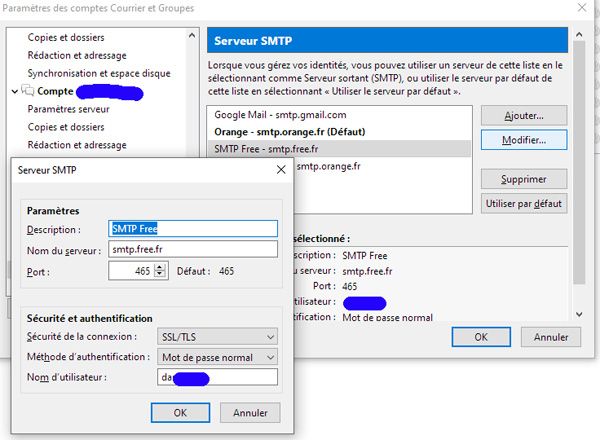Confirm SMTP server dialog with OK
The image size is (600, 440).
coord(180,413)
